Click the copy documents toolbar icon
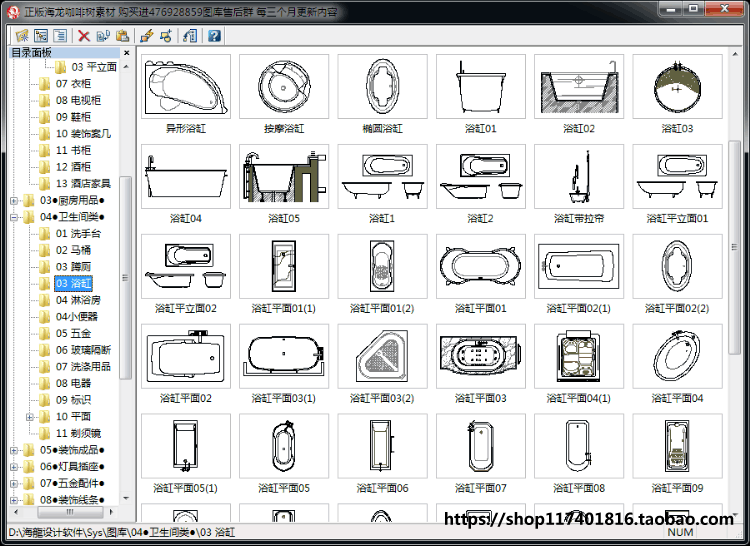The height and width of the screenshot is (546, 750). coord(103,35)
